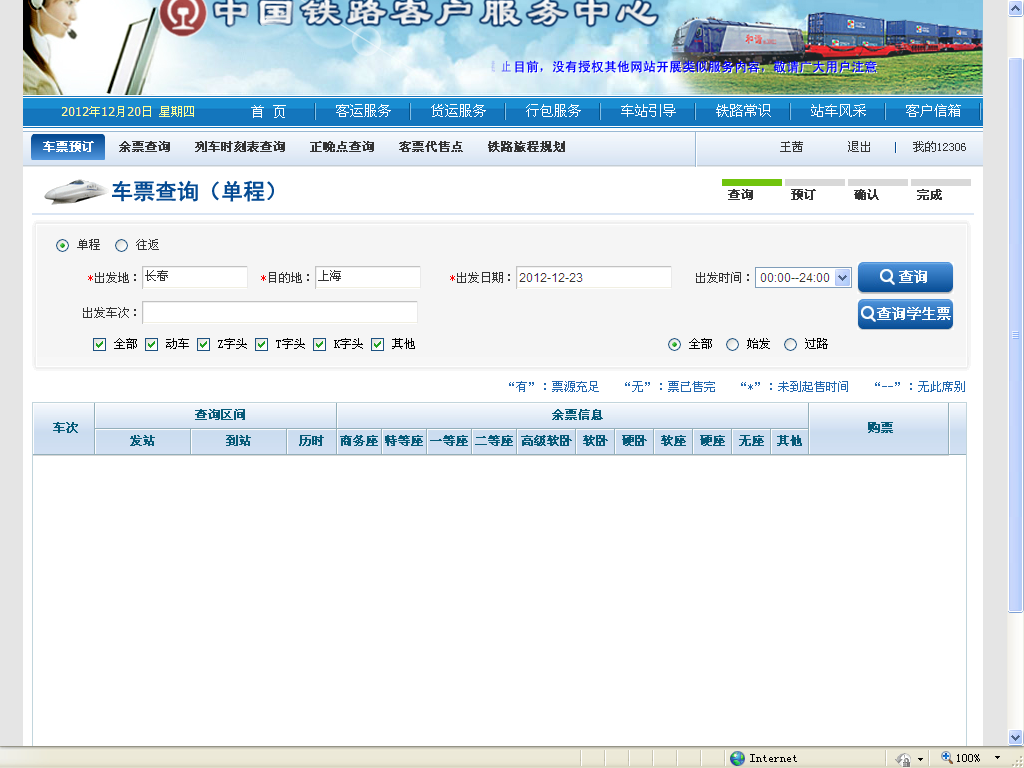Open the 铁路常识 menu
This screenshot has width=1024, height=768.
pos(743,111)
